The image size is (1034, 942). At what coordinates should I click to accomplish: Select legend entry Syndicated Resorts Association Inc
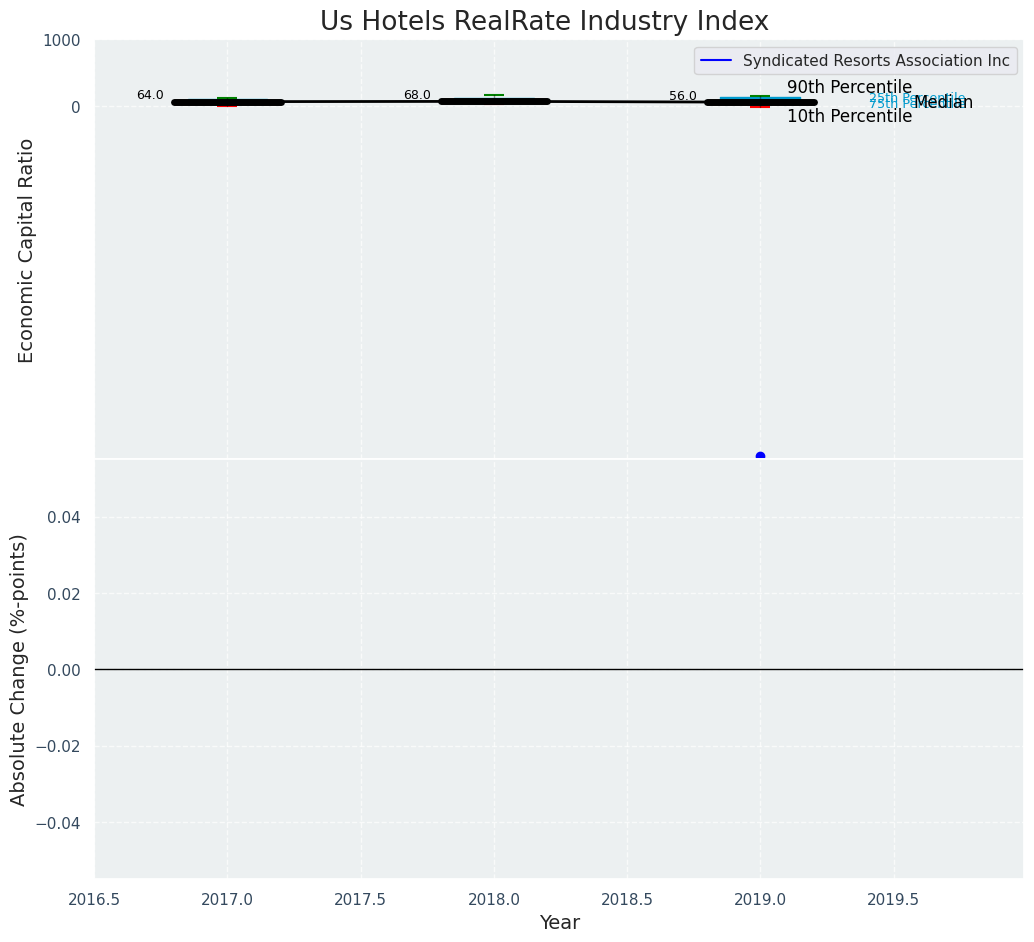pos(875,61)
